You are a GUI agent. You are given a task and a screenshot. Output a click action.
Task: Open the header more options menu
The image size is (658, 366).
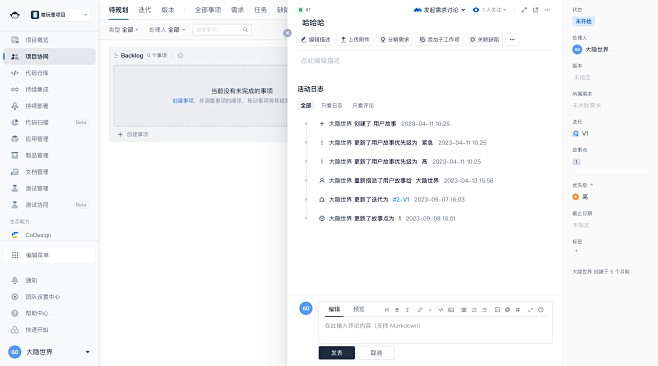pos(547,10)
